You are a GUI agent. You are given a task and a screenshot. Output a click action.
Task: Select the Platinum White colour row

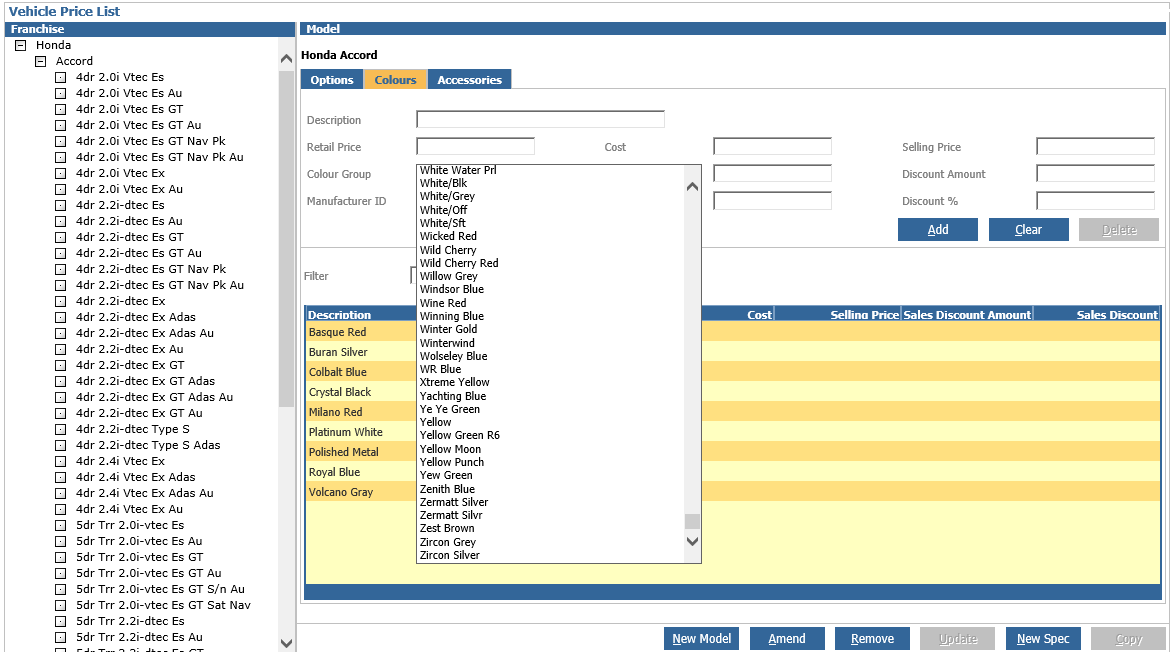(x=733, y=432)
